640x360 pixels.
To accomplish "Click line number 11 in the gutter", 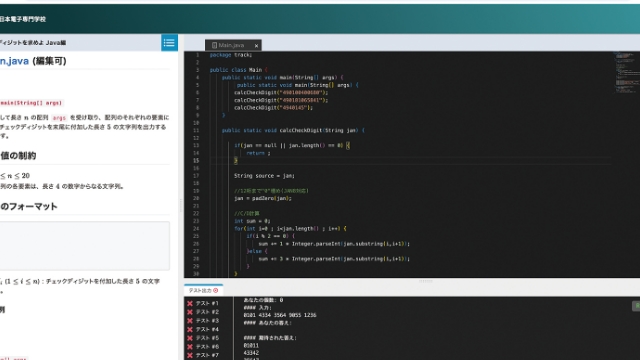I will tap(196, 131).
